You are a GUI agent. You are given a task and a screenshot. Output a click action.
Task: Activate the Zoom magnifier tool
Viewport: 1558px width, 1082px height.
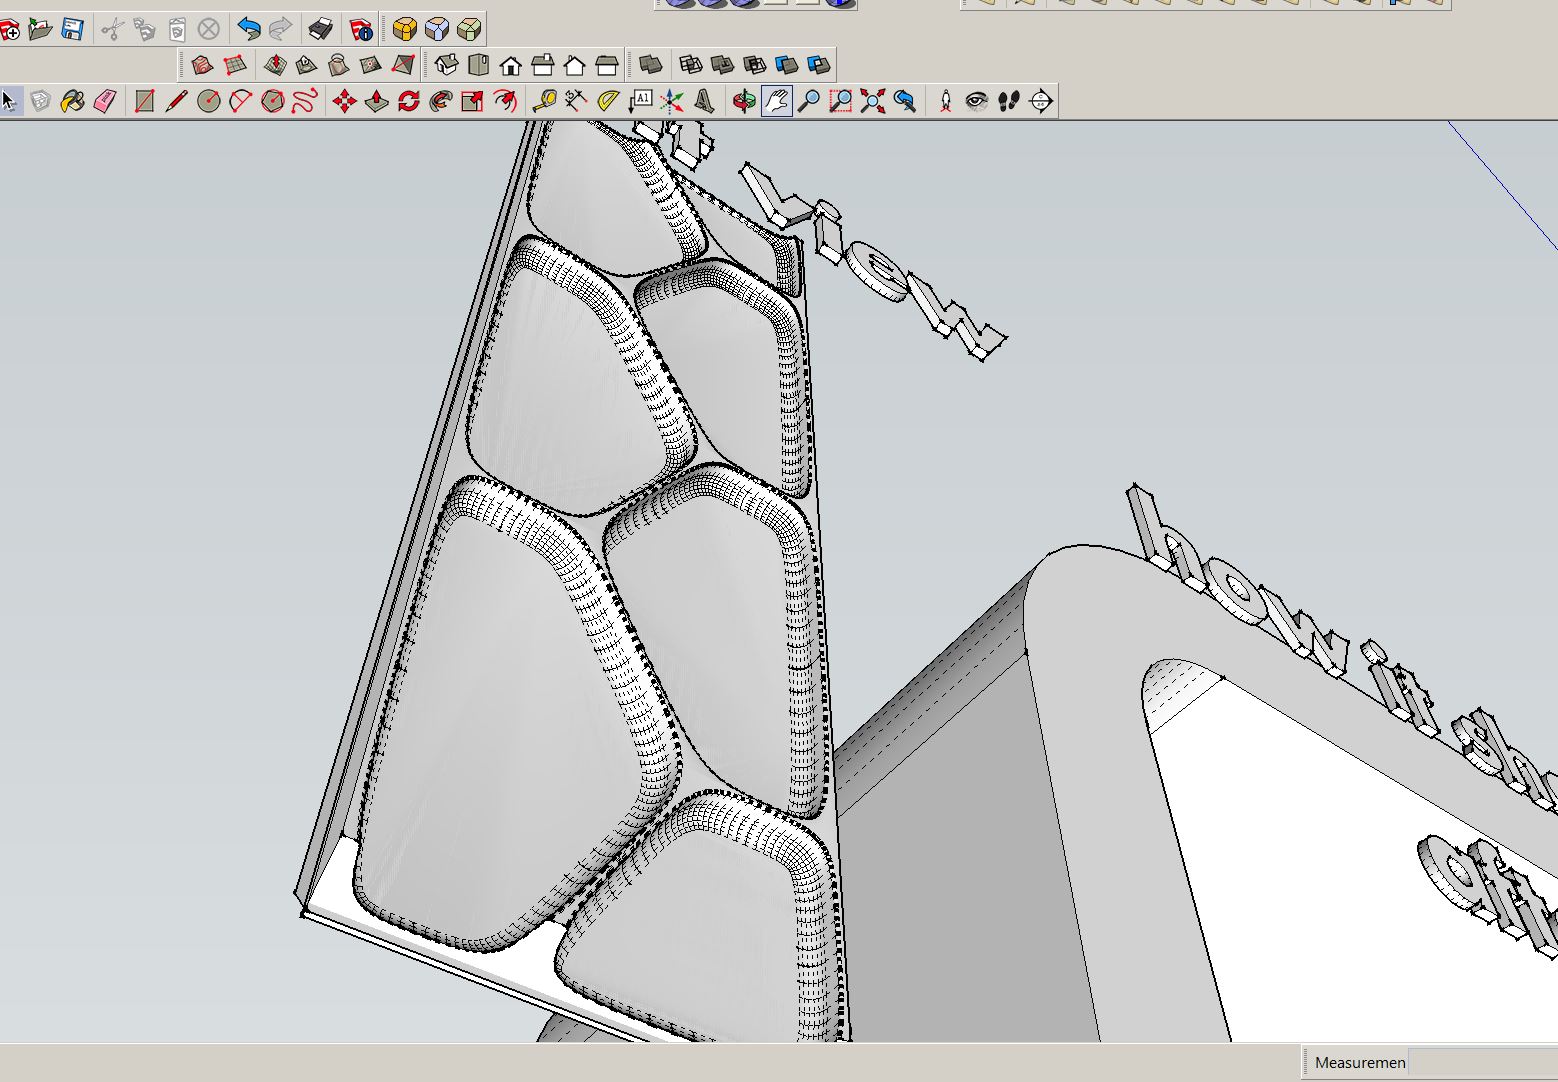809,101
